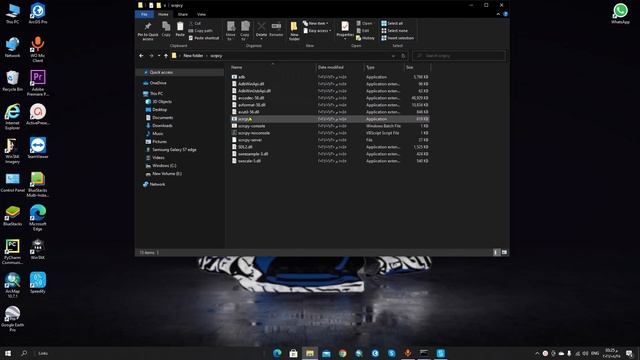This screenshot has height=360, width=640.
Task: Select Downloads in navigation pane
Action: (162, 126)
